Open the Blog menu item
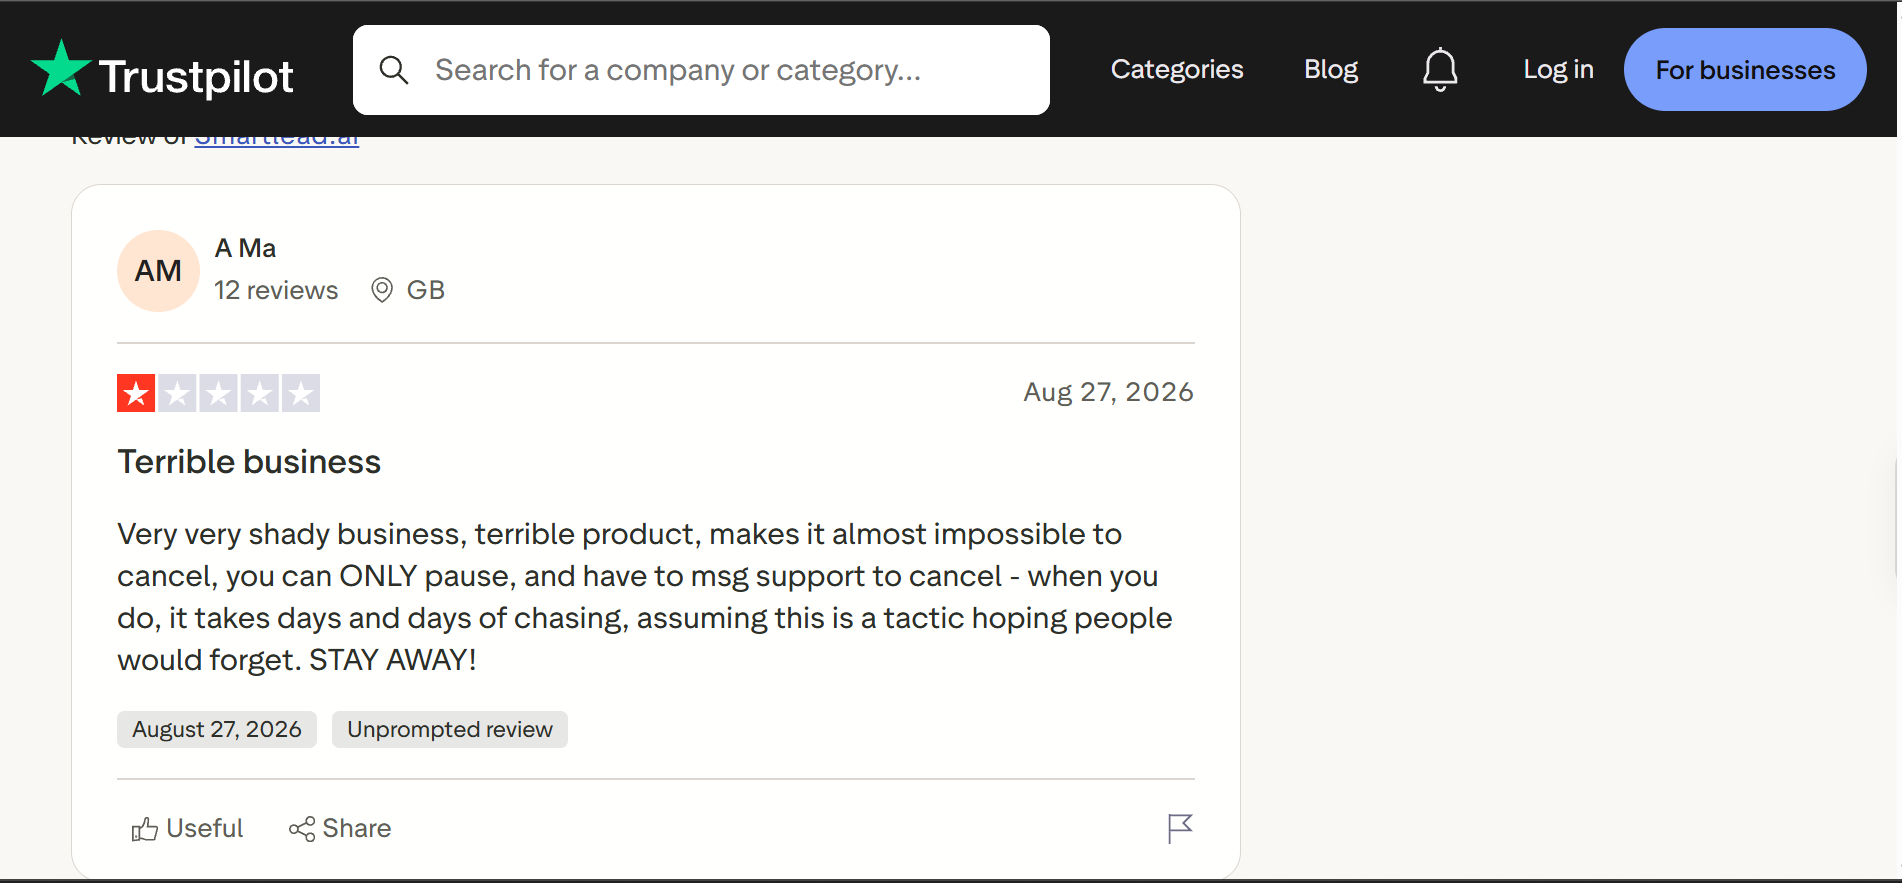This screenshot has width=1902, height=883. (x=1331, y=69)
